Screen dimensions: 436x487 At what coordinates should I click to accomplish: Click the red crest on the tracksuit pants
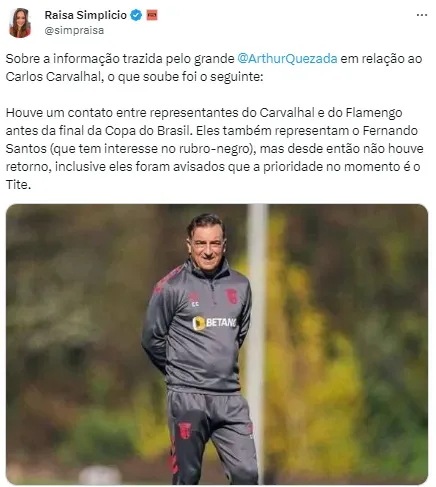(184, 430)
